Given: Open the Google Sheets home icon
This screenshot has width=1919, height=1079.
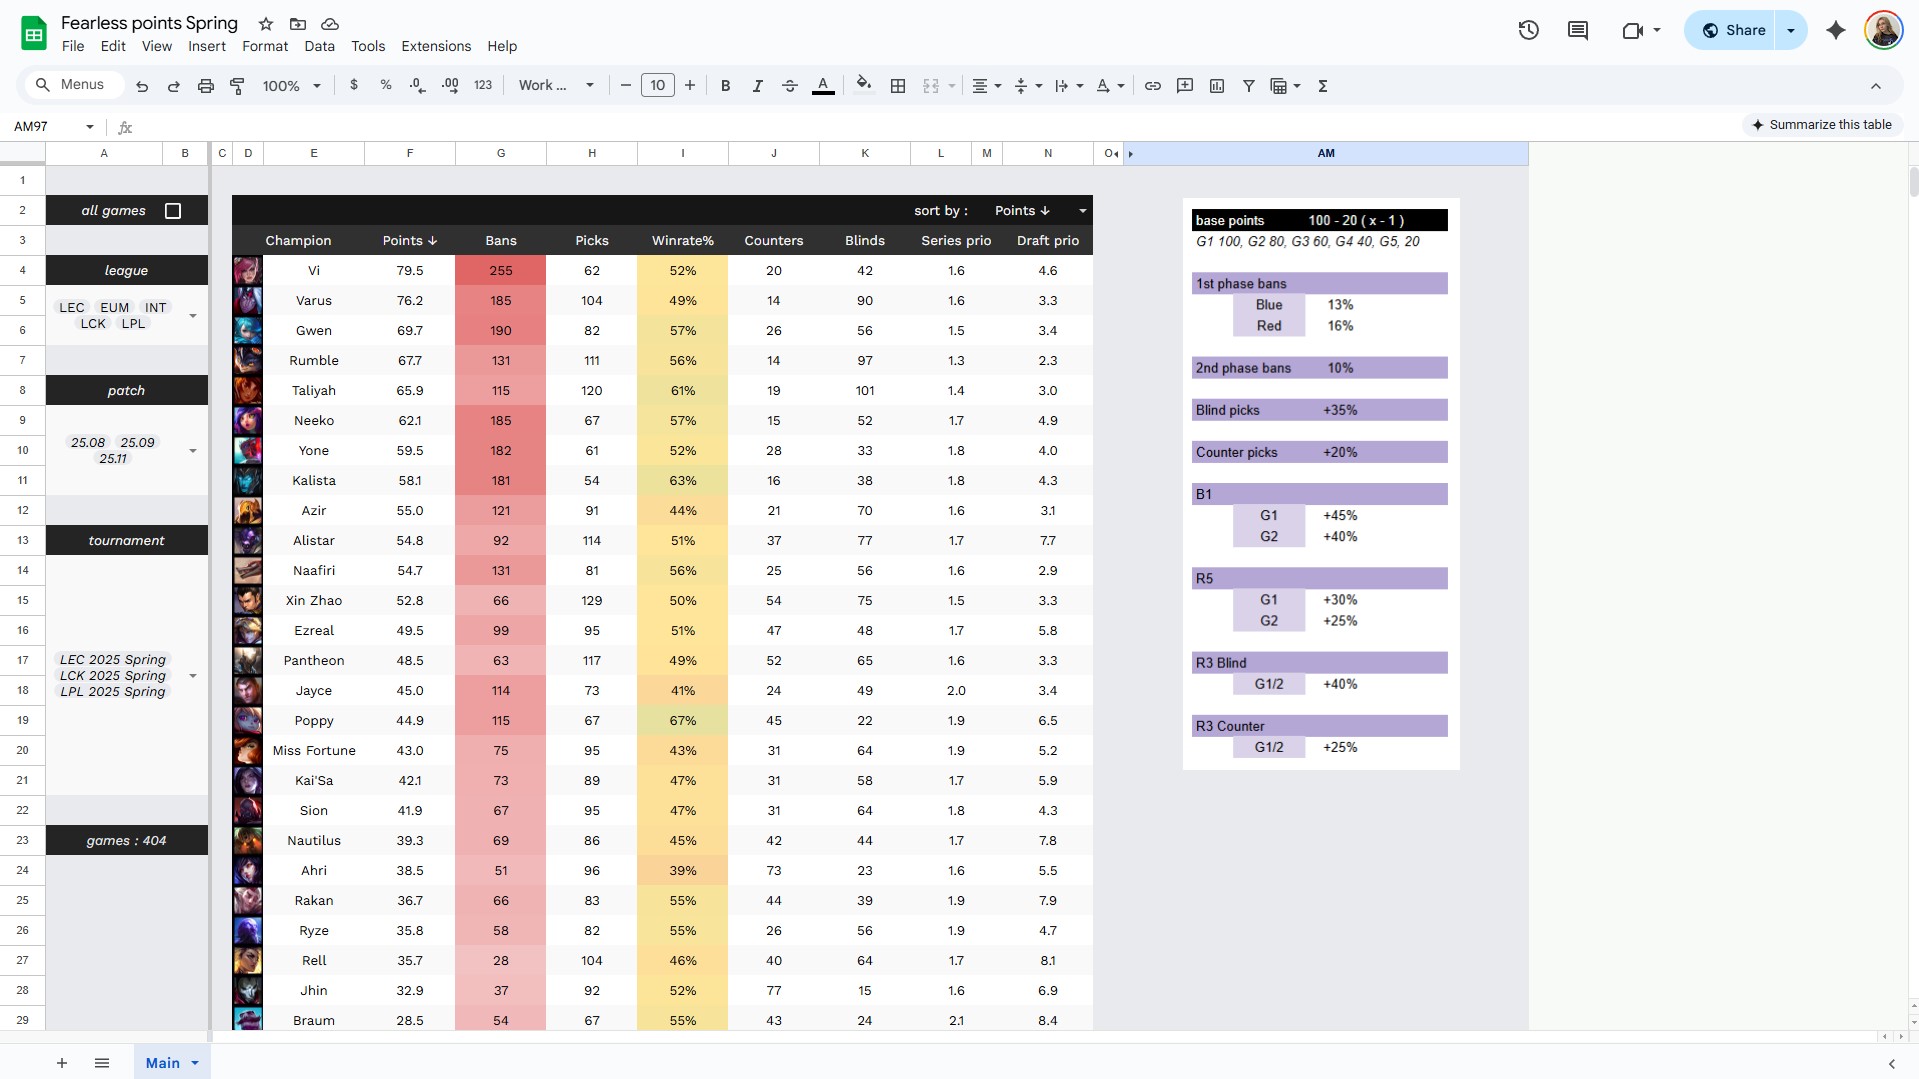Looking at the screenshot, I should click(34, 34).
